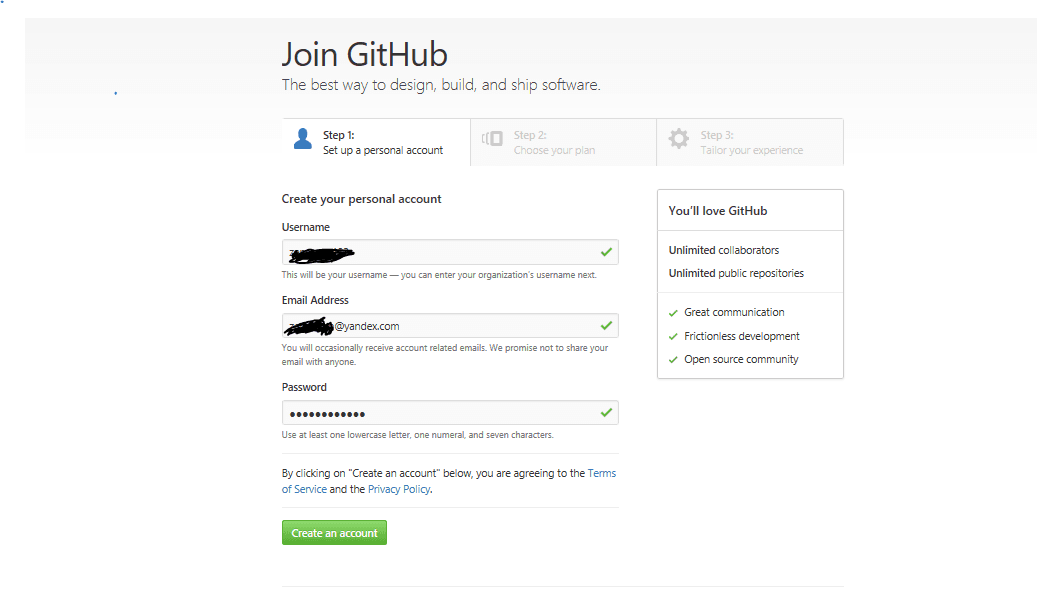
Task: Click the green checkmark beside Password field
Action: pyautogui.click(x=606, y=412)
